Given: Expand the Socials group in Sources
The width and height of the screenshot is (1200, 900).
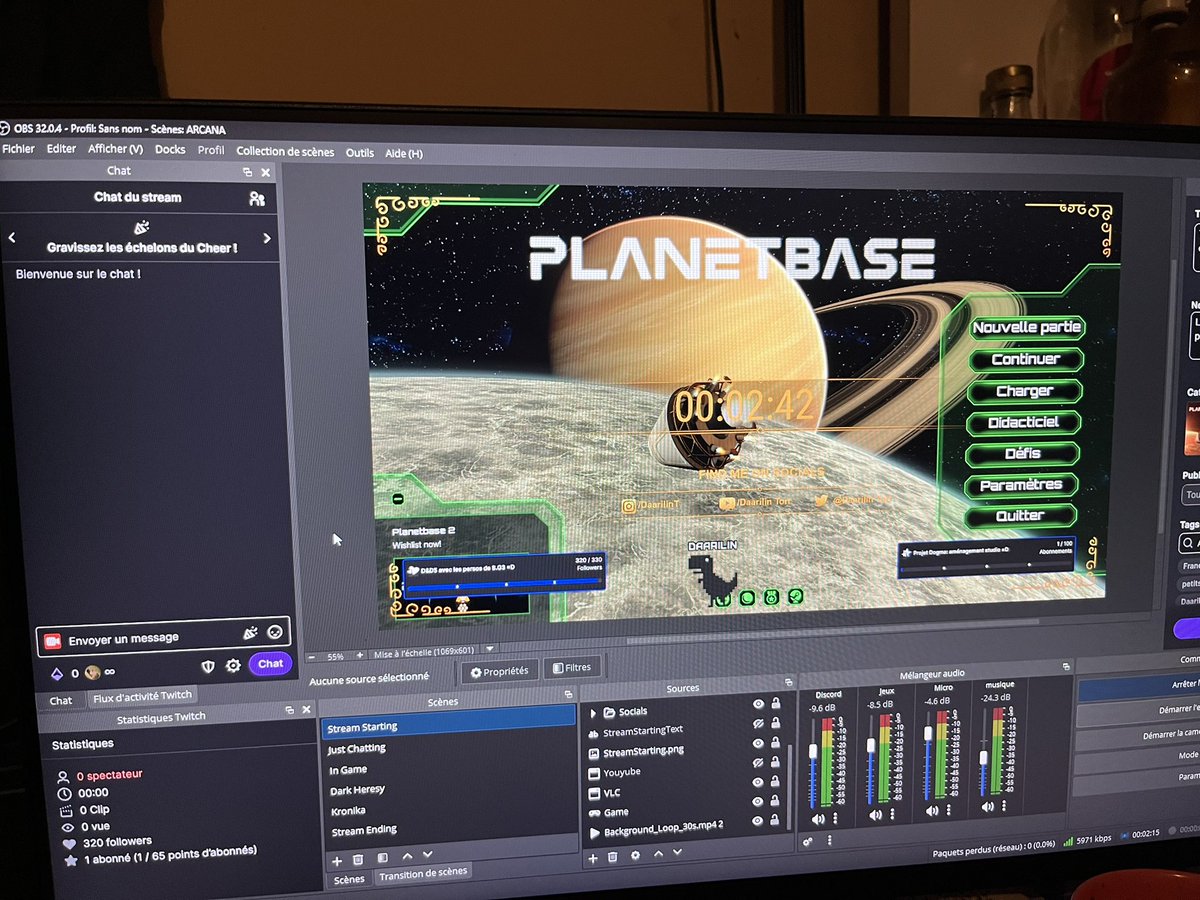Looking at the screenshot, I should pos(593,713).
